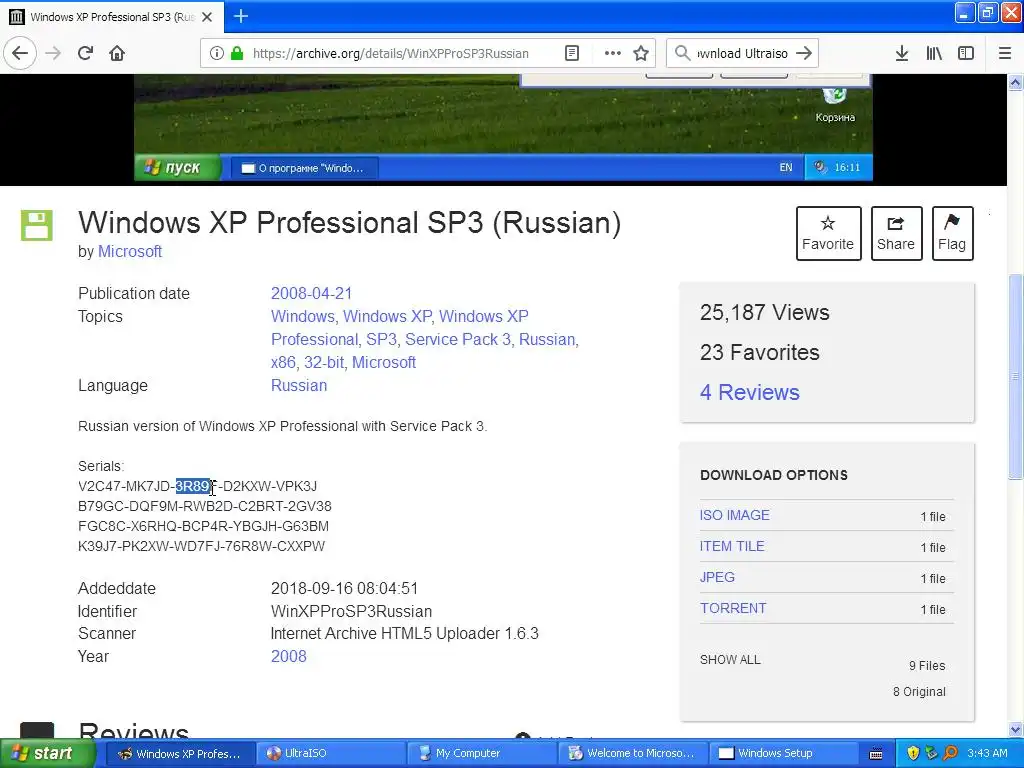This screenshot has width=1024, height=768.
Task: Open the Firefox hamburger menu
Action: 1004,53
